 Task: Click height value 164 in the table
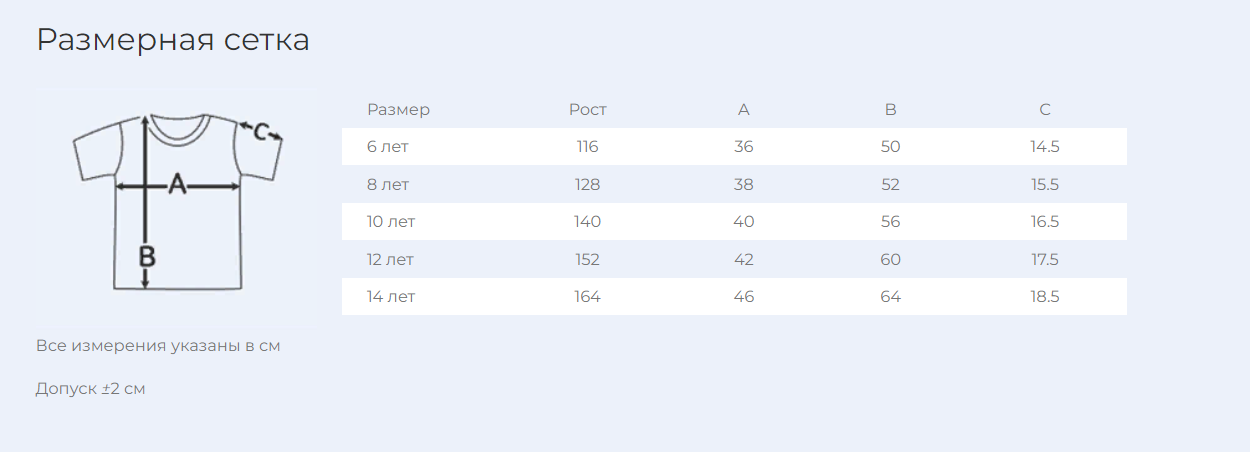[x=587, y=297]
